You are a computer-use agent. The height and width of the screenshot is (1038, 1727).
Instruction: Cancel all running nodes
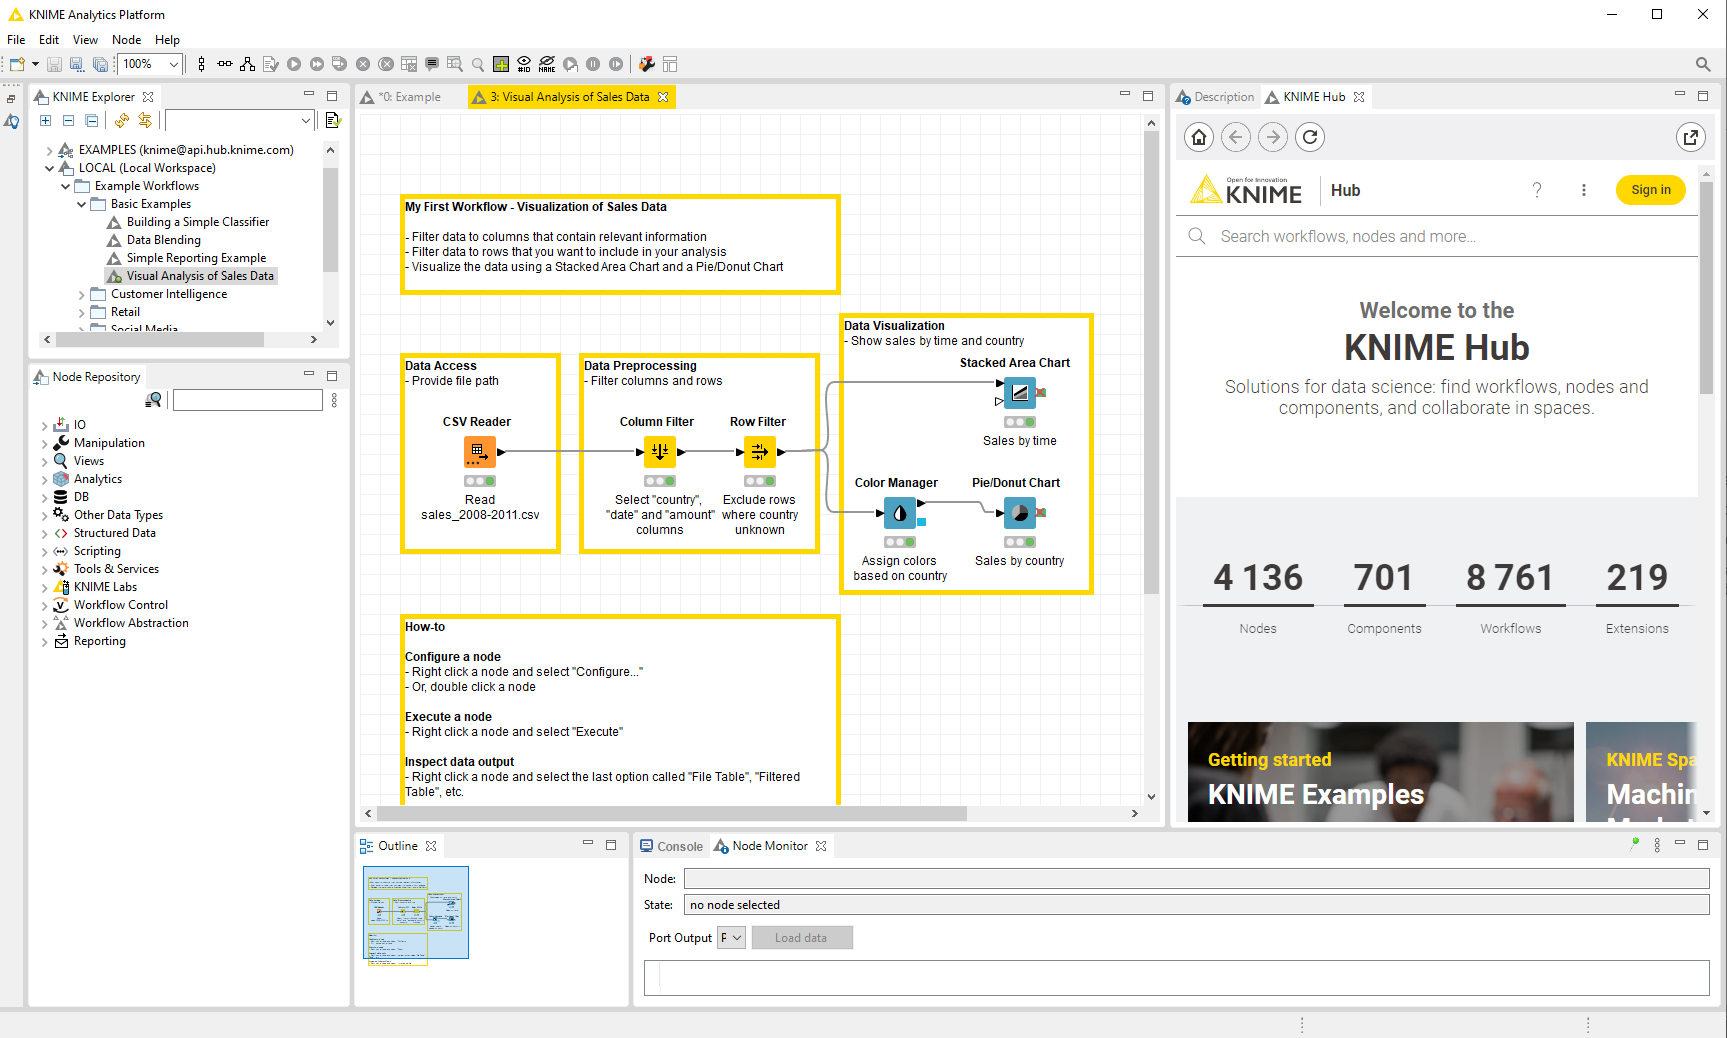pos(386,64)
